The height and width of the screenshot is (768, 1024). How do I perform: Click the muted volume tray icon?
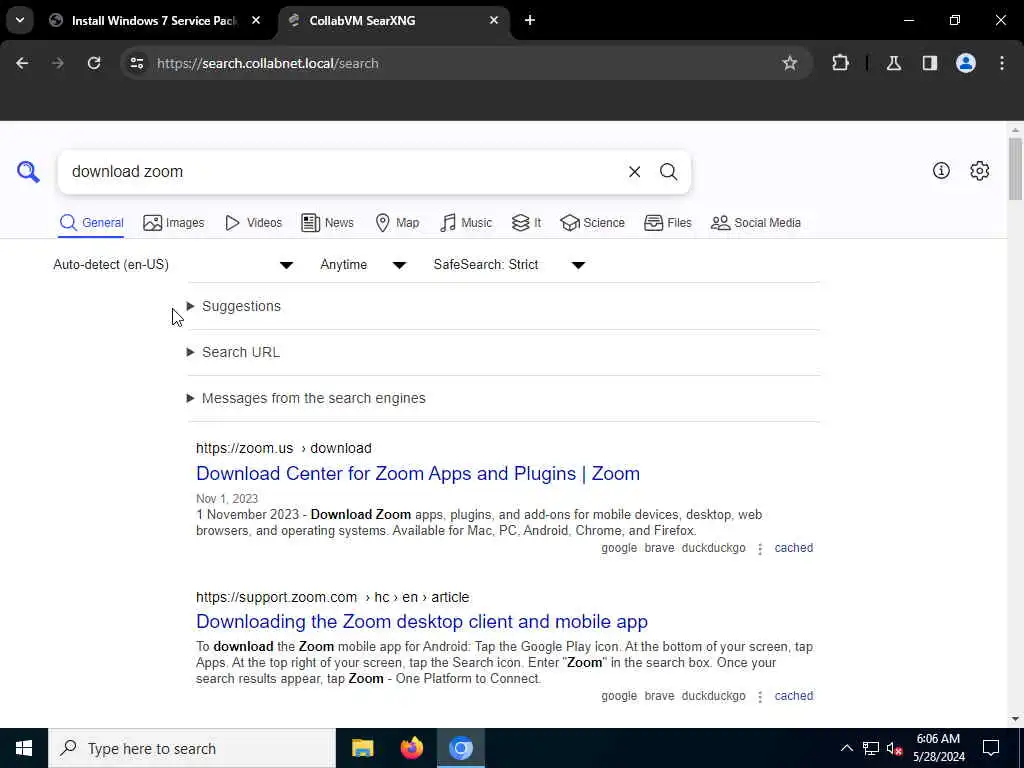(x=895, y=748)
